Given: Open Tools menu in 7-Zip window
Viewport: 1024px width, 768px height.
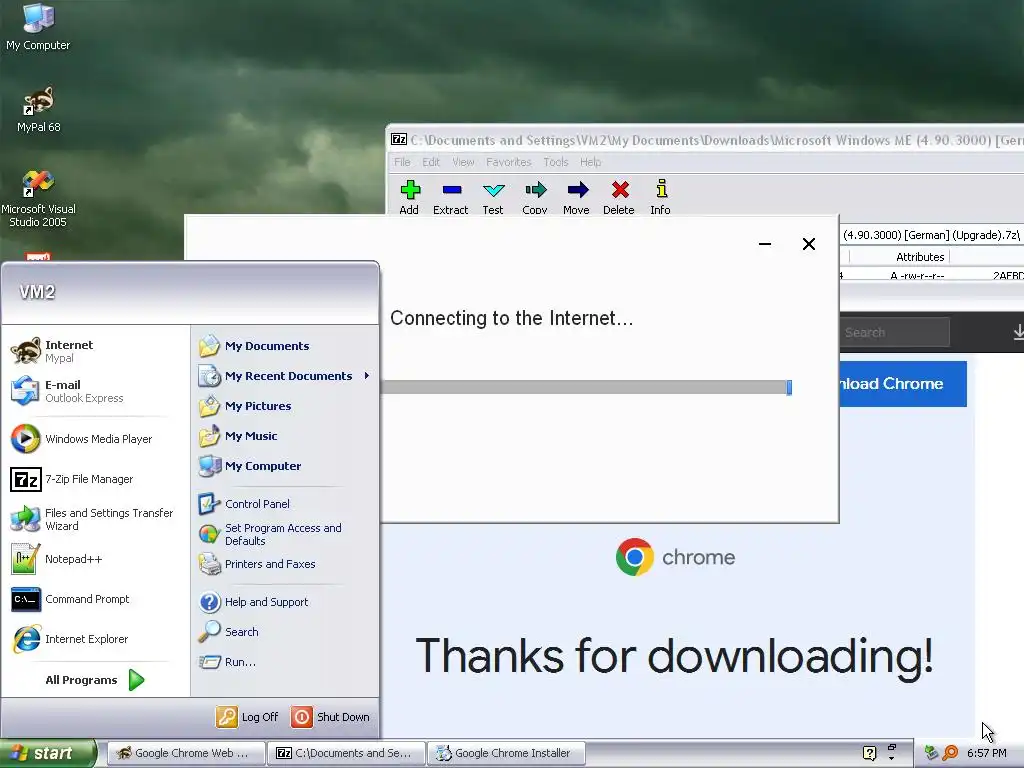Looking at the screenshot, I should point(556,162).
